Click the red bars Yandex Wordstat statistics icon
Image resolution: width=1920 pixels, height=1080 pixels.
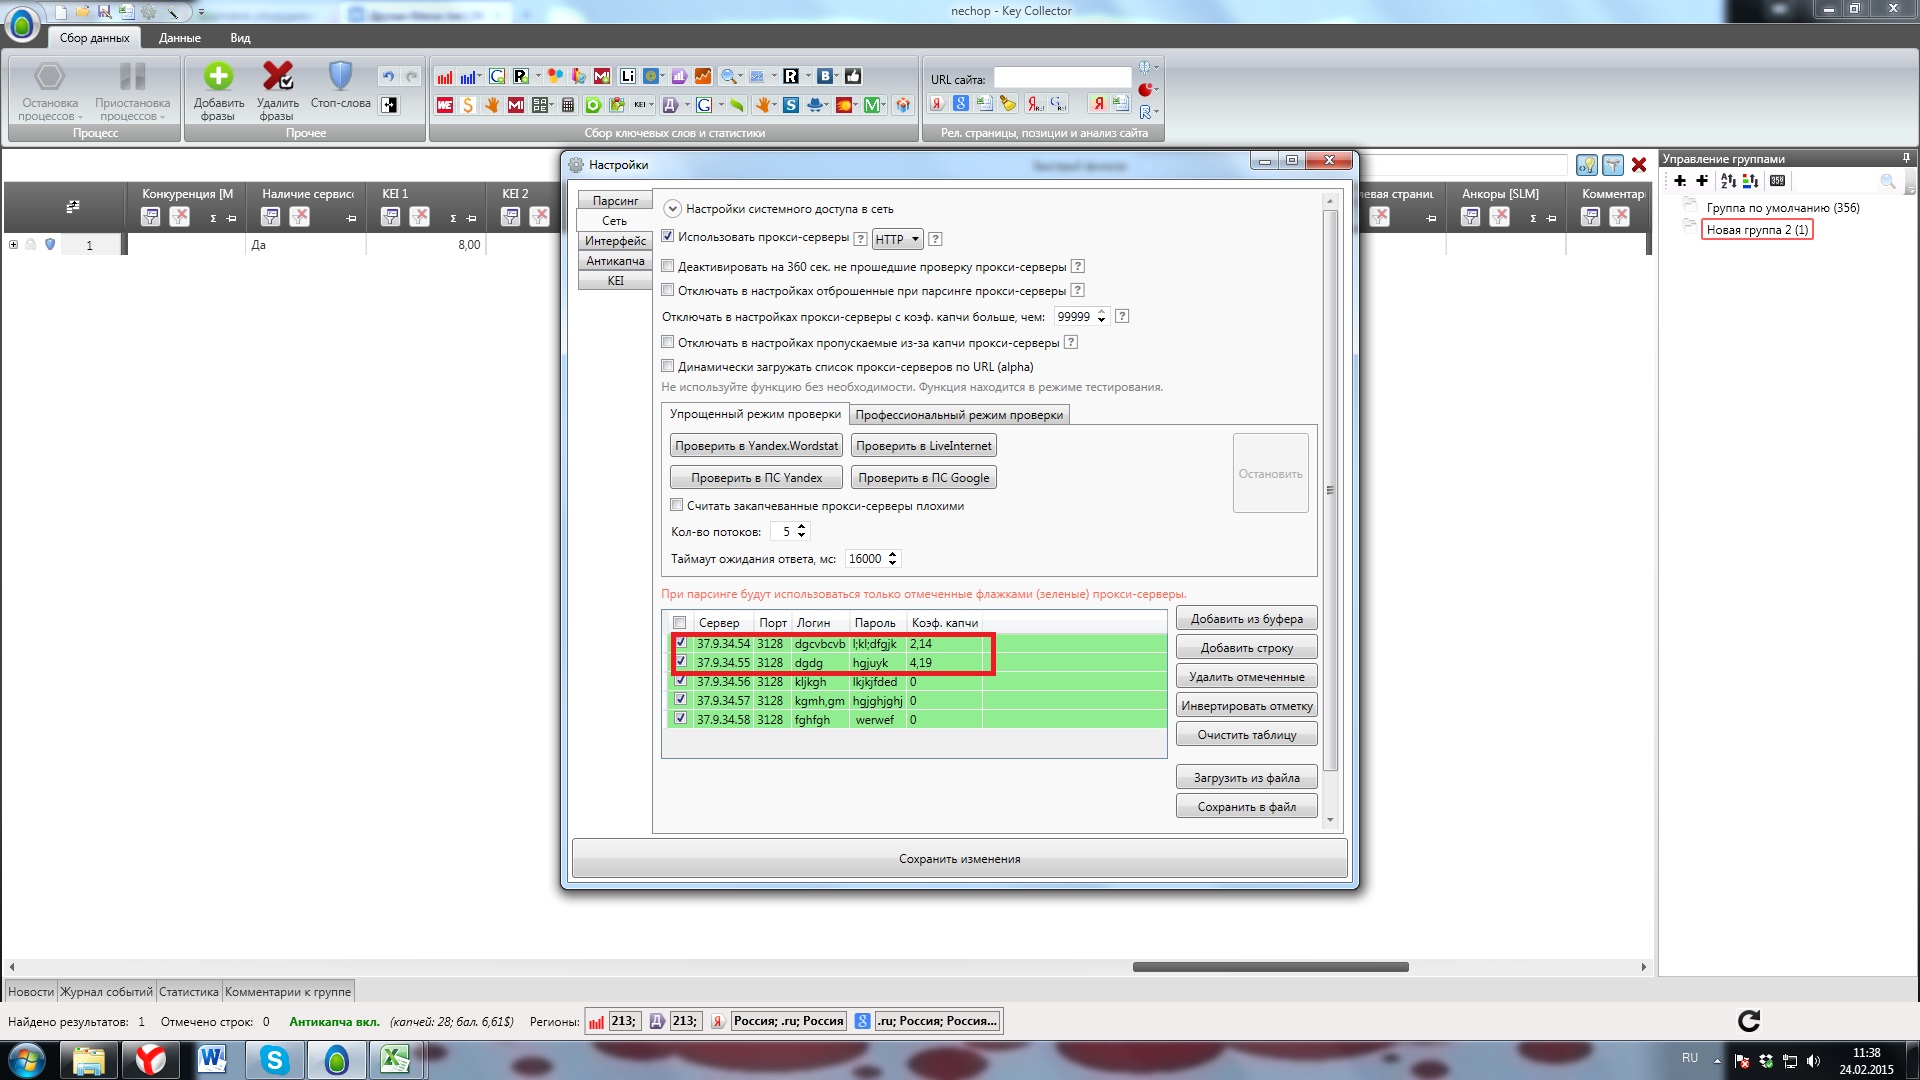[x=445, y=76]
